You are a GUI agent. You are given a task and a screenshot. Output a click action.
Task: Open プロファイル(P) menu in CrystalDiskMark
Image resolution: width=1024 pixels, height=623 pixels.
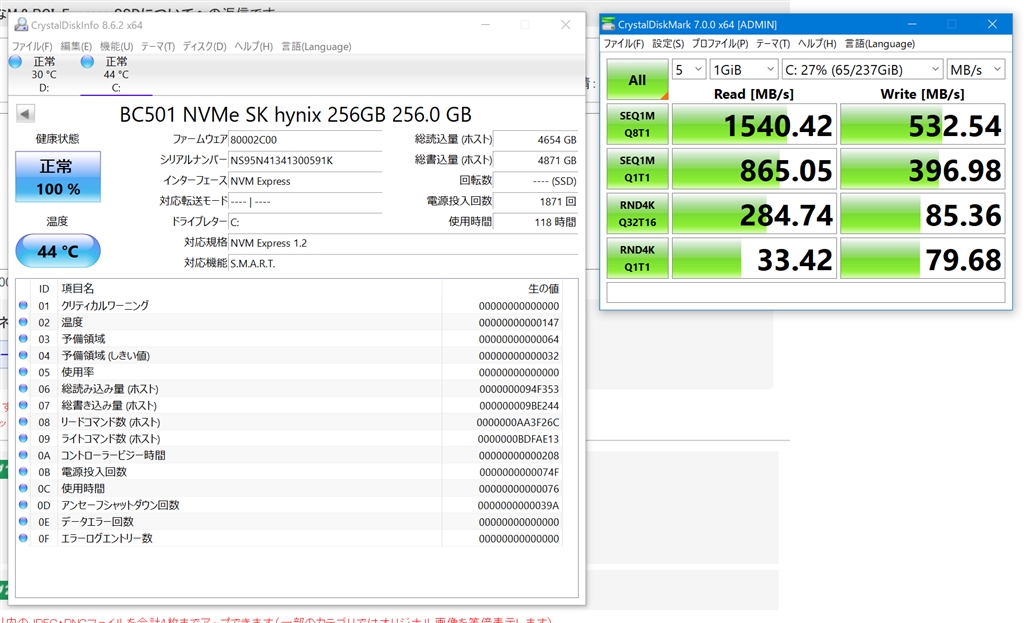coord(720,44)
